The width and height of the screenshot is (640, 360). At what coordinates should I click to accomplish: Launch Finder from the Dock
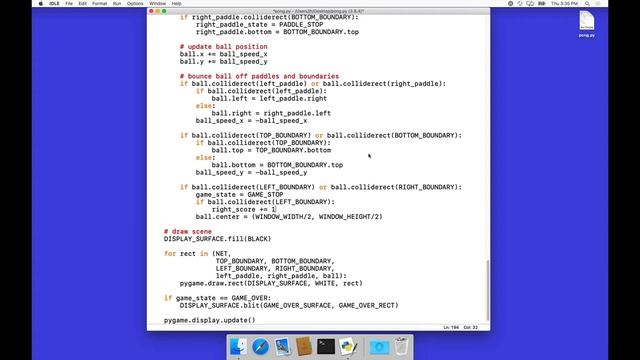pyautogui.click(x=238, y=347)
